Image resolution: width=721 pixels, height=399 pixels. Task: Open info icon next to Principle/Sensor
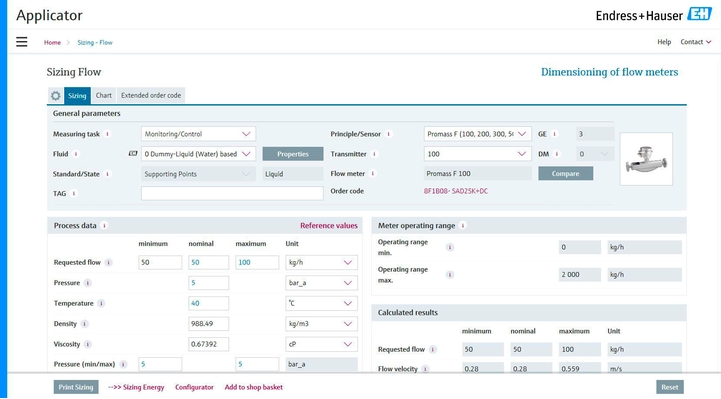click(x=389, y=134)
